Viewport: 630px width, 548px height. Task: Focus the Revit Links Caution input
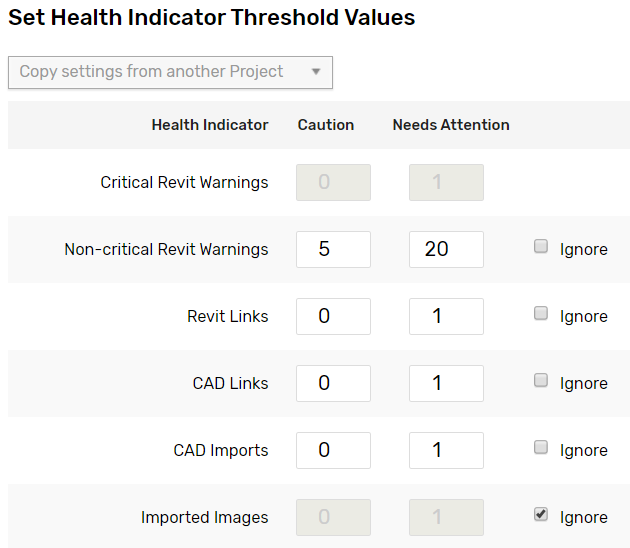coord(333,316)
